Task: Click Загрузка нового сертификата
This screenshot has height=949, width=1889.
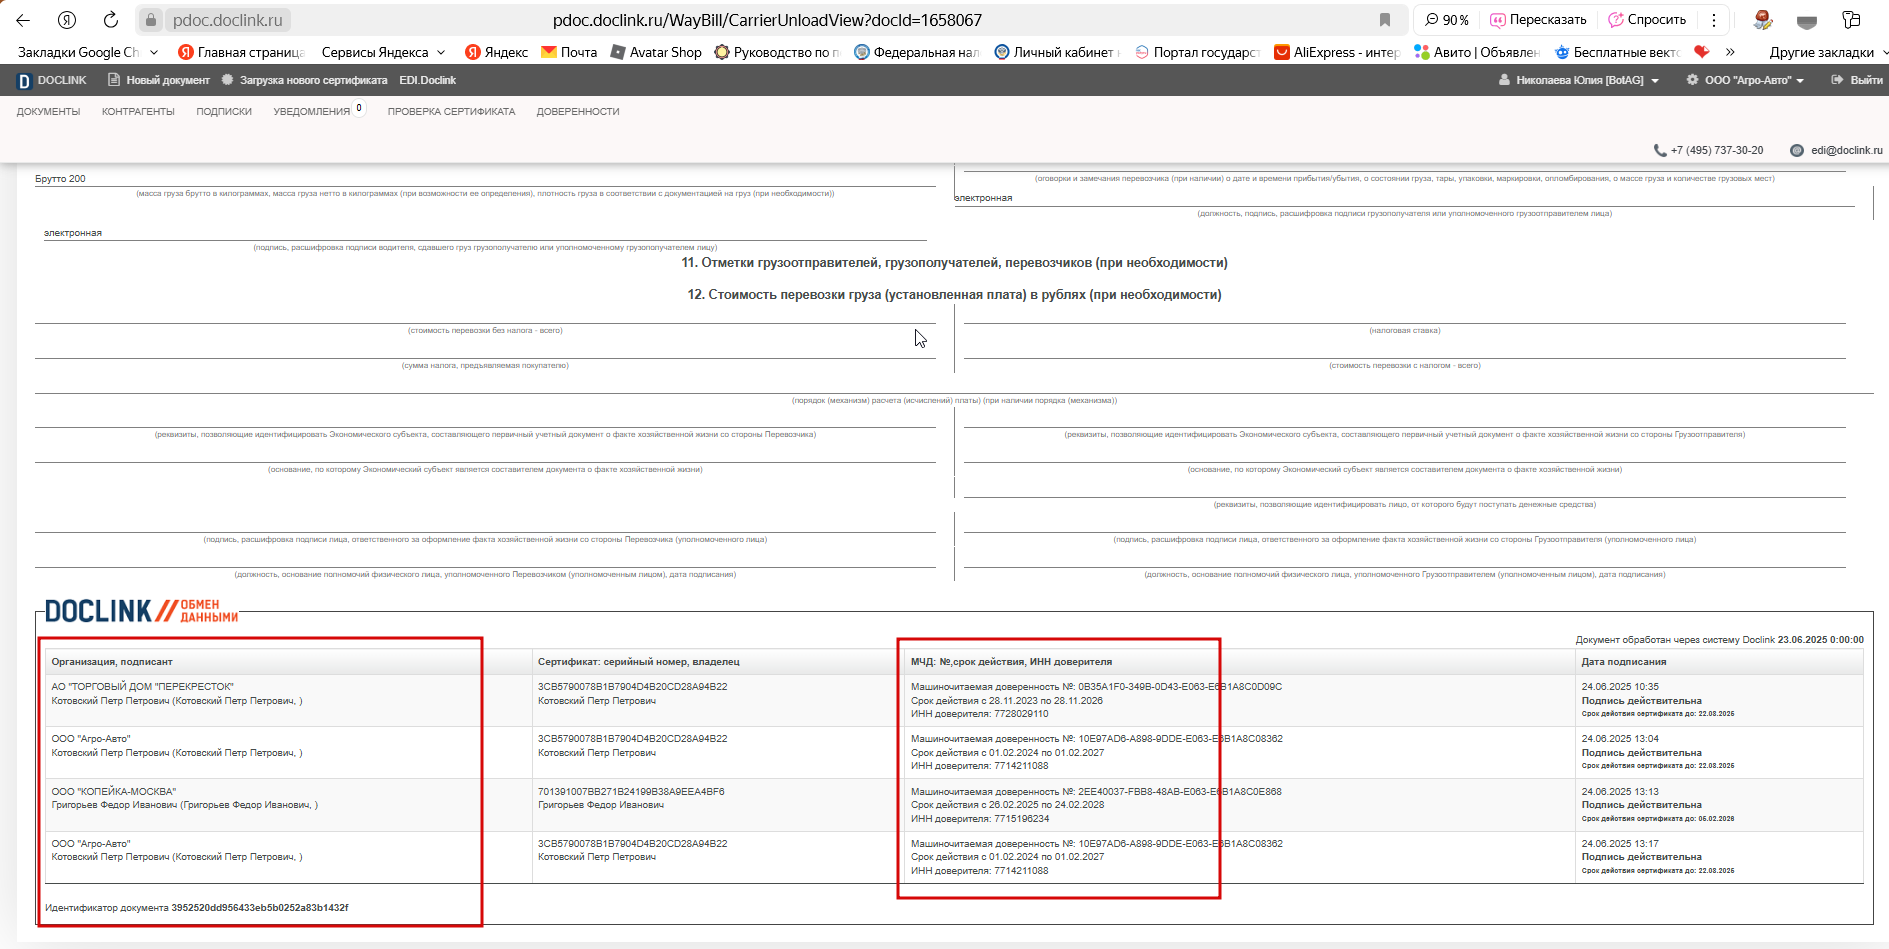Action: (x=304, y=80)
